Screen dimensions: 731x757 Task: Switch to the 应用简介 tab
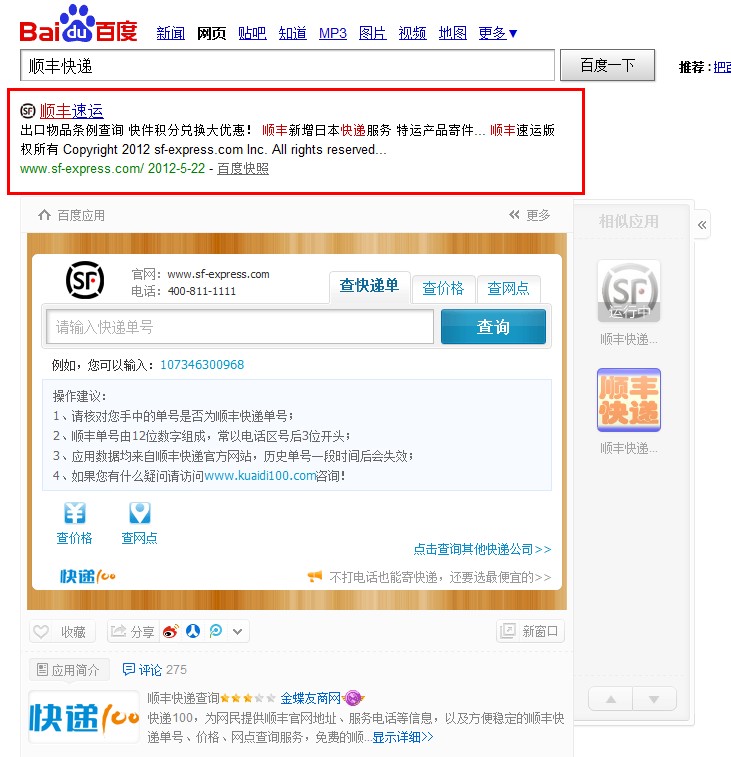click(x=69, y=670)
